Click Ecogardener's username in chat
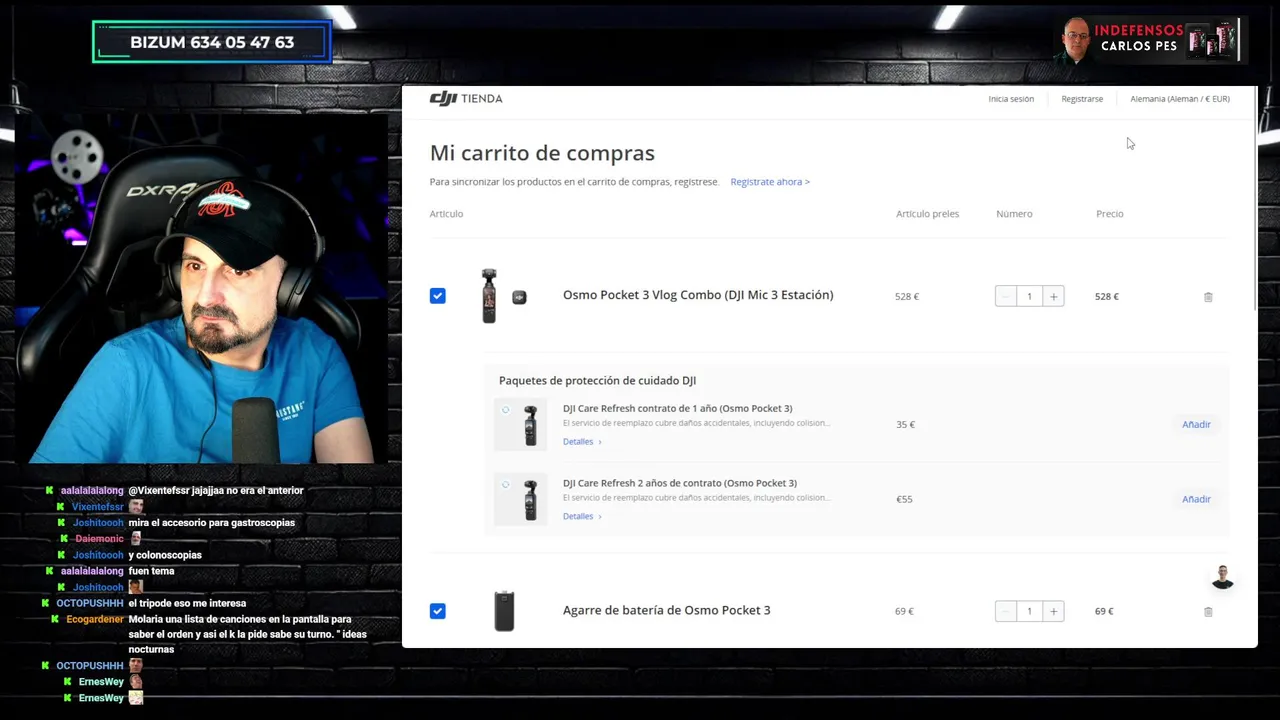The width and height of the screenshot is (1280, 720). pos(95,620)
